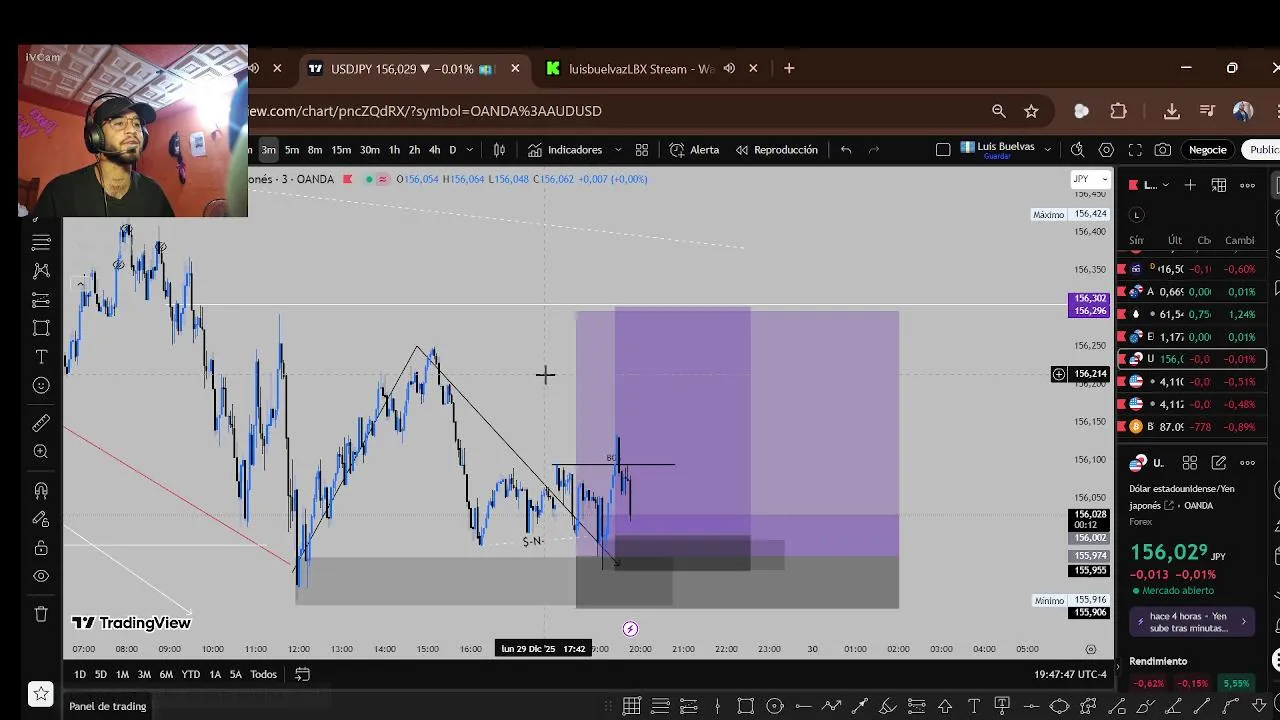
Task: Select the 1,177 watchlist row
Action: tap(1193, 337)
